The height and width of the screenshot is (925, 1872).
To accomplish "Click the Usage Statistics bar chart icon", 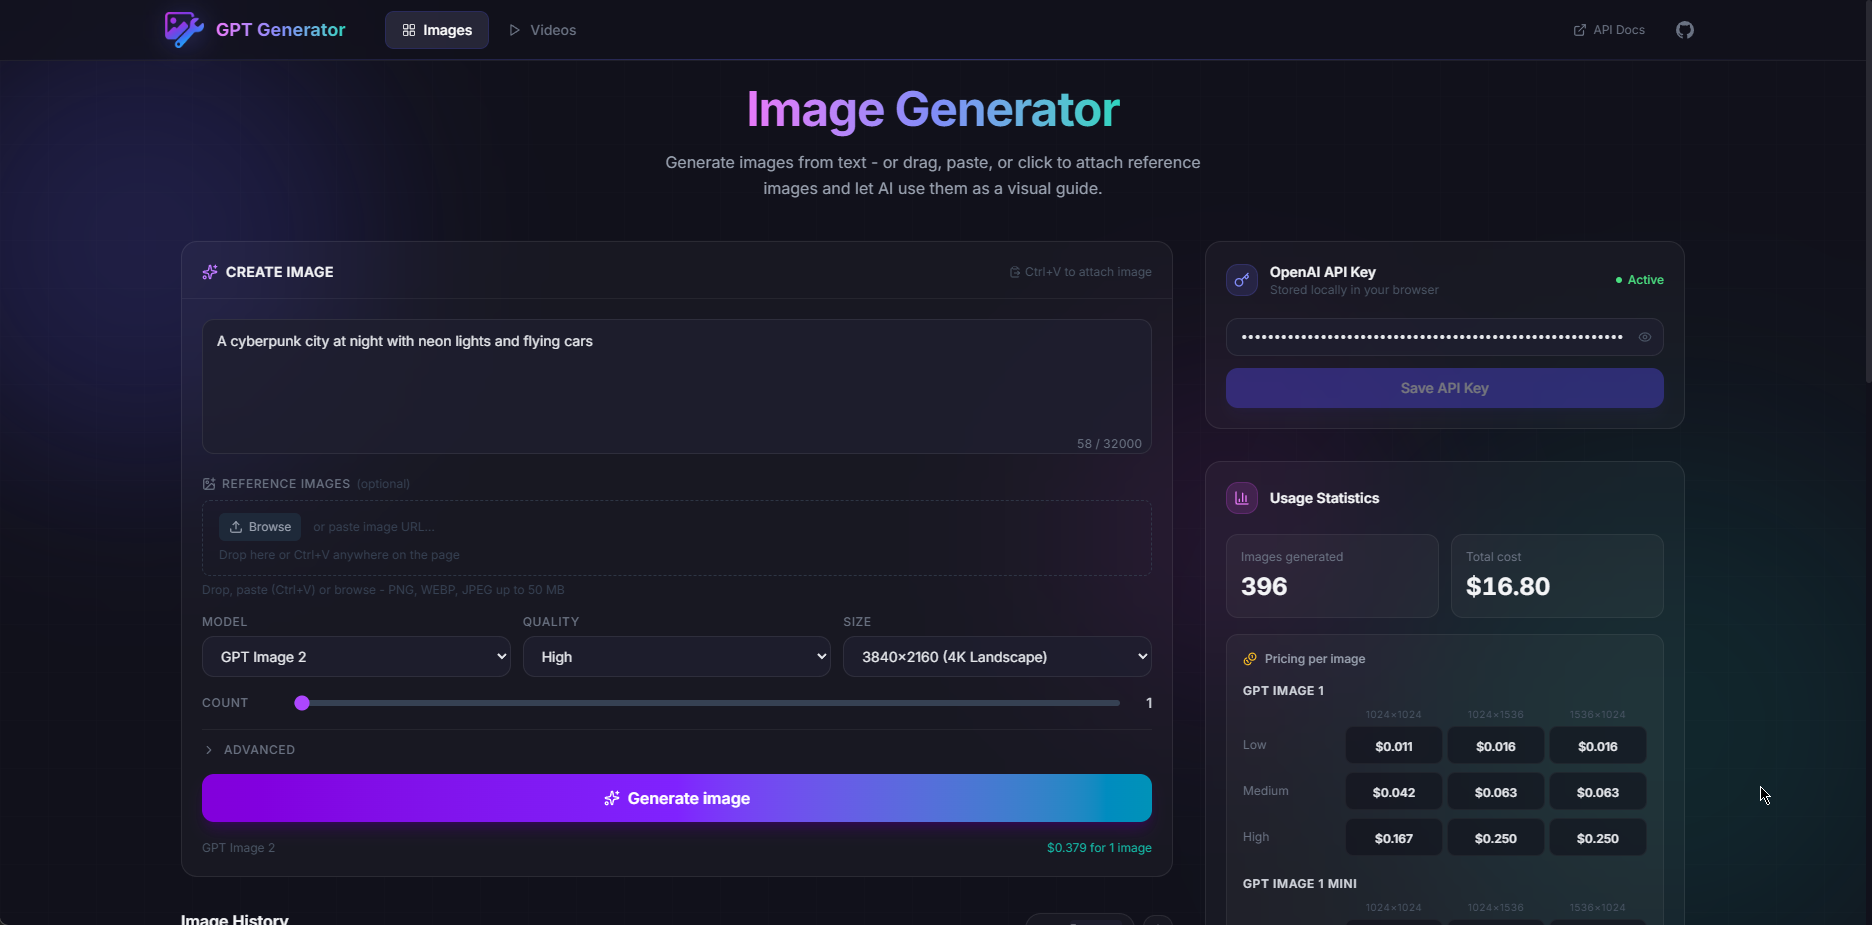I will tap(1242, 498).
